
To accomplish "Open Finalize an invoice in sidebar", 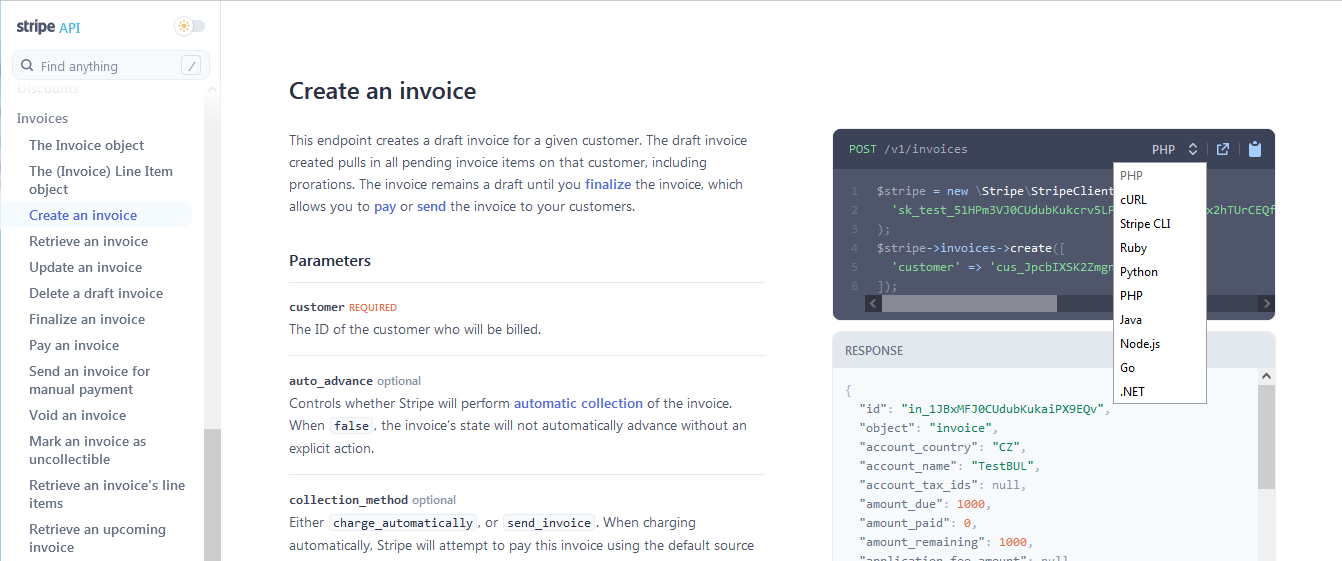I will [x=87, y=319].
